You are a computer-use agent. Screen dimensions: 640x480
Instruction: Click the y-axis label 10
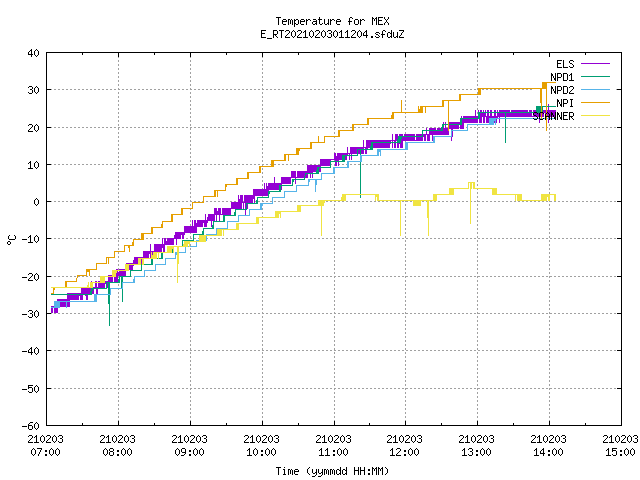33,165
